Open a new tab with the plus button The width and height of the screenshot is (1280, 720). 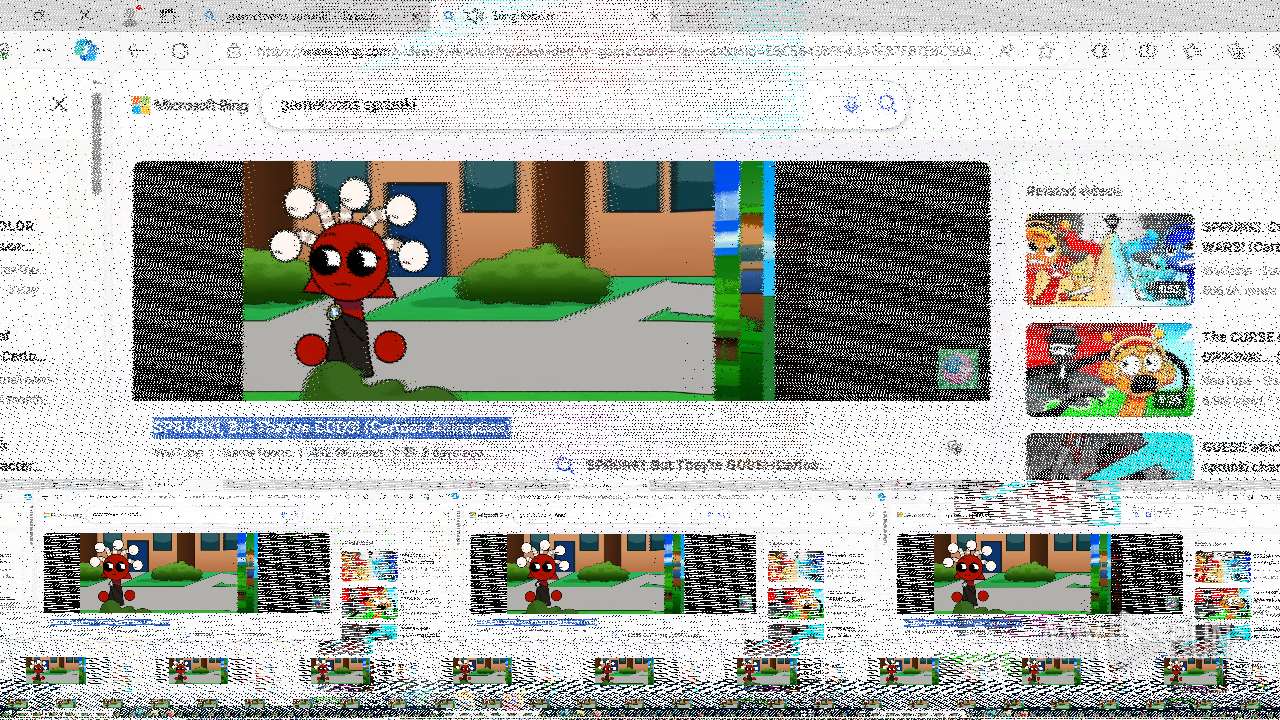coord(688,16)
